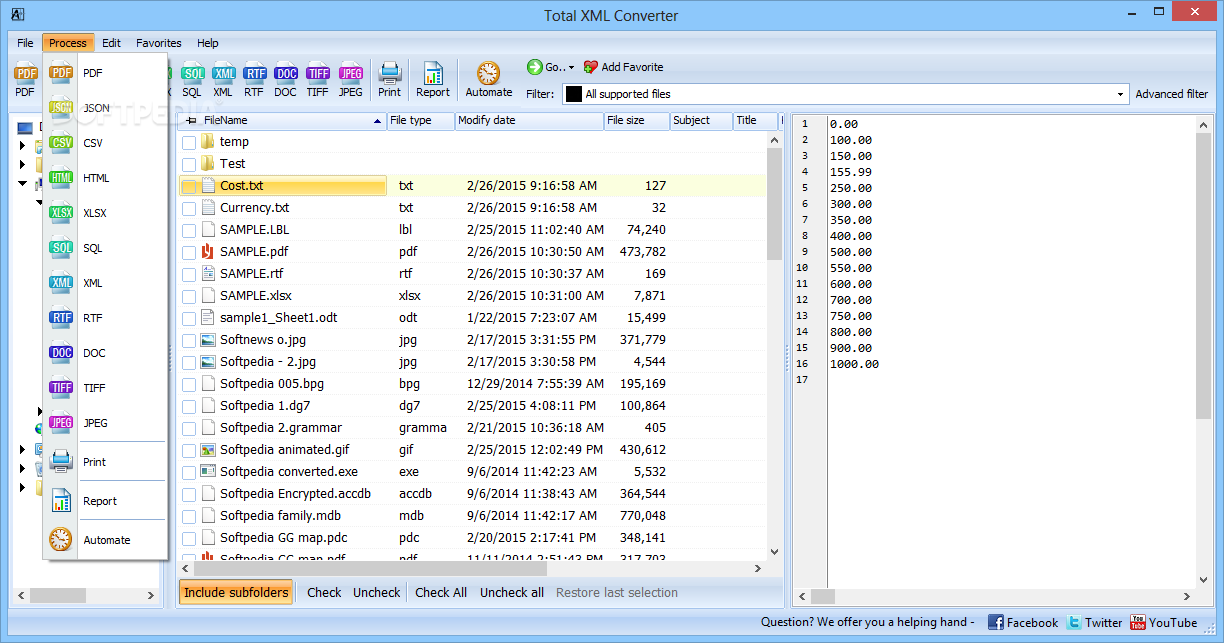Choose XML in the Process menu
The image size is (1224, 643).
point(104,283)
